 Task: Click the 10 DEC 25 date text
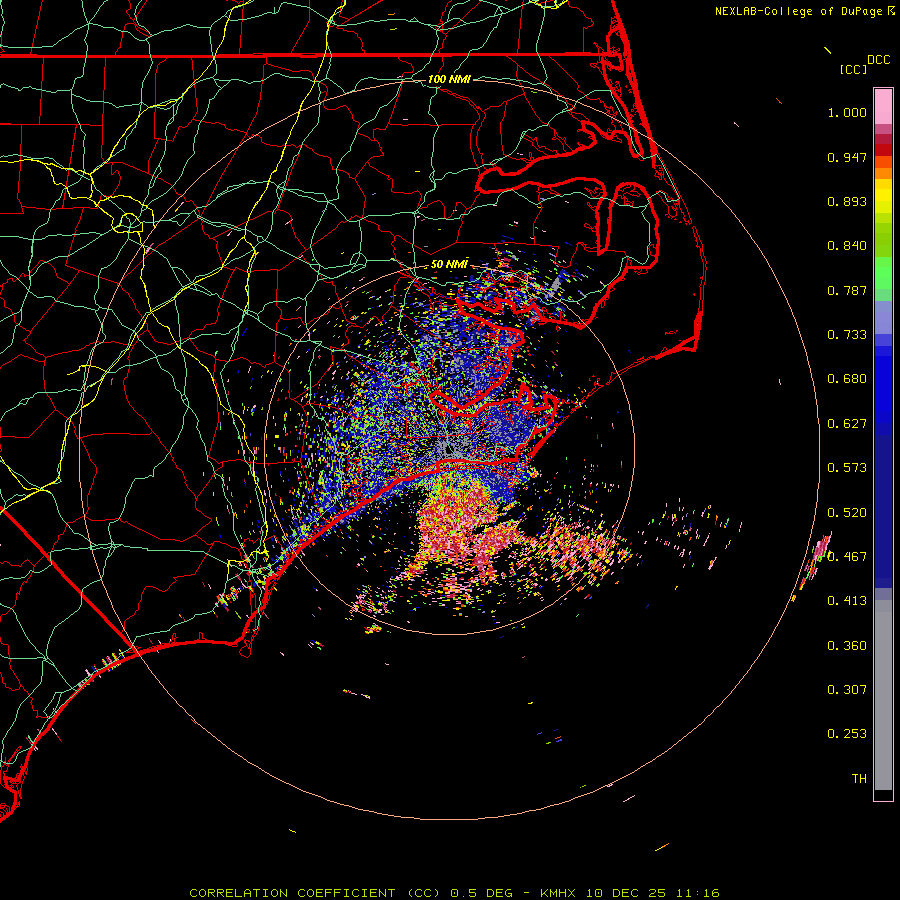[x=626, y=893]
